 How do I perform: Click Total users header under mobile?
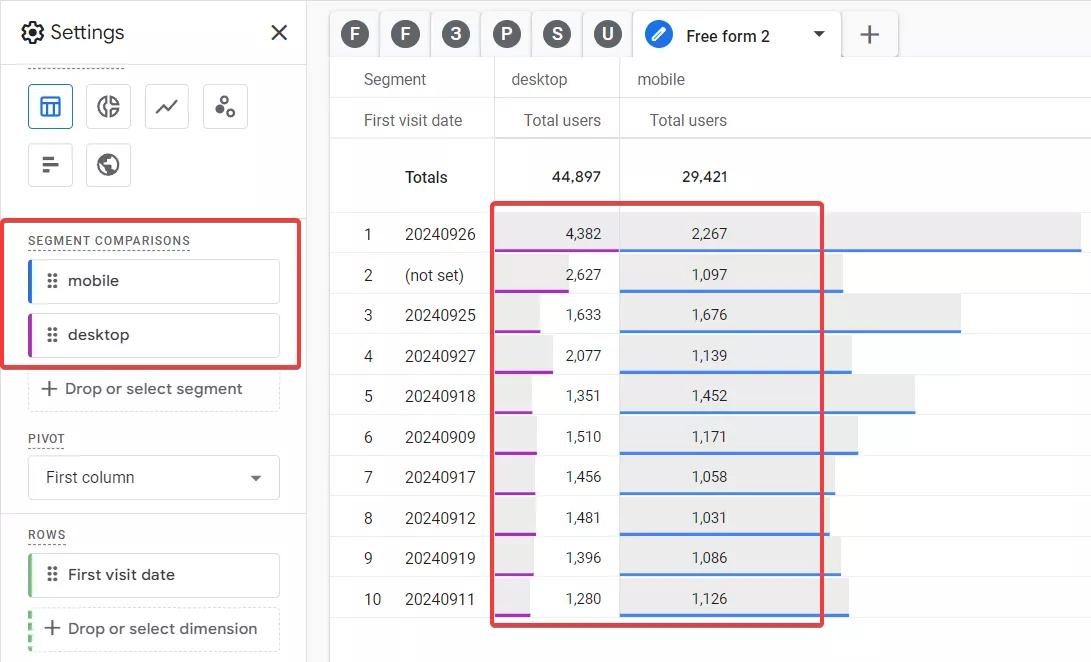tap(688, 120)
